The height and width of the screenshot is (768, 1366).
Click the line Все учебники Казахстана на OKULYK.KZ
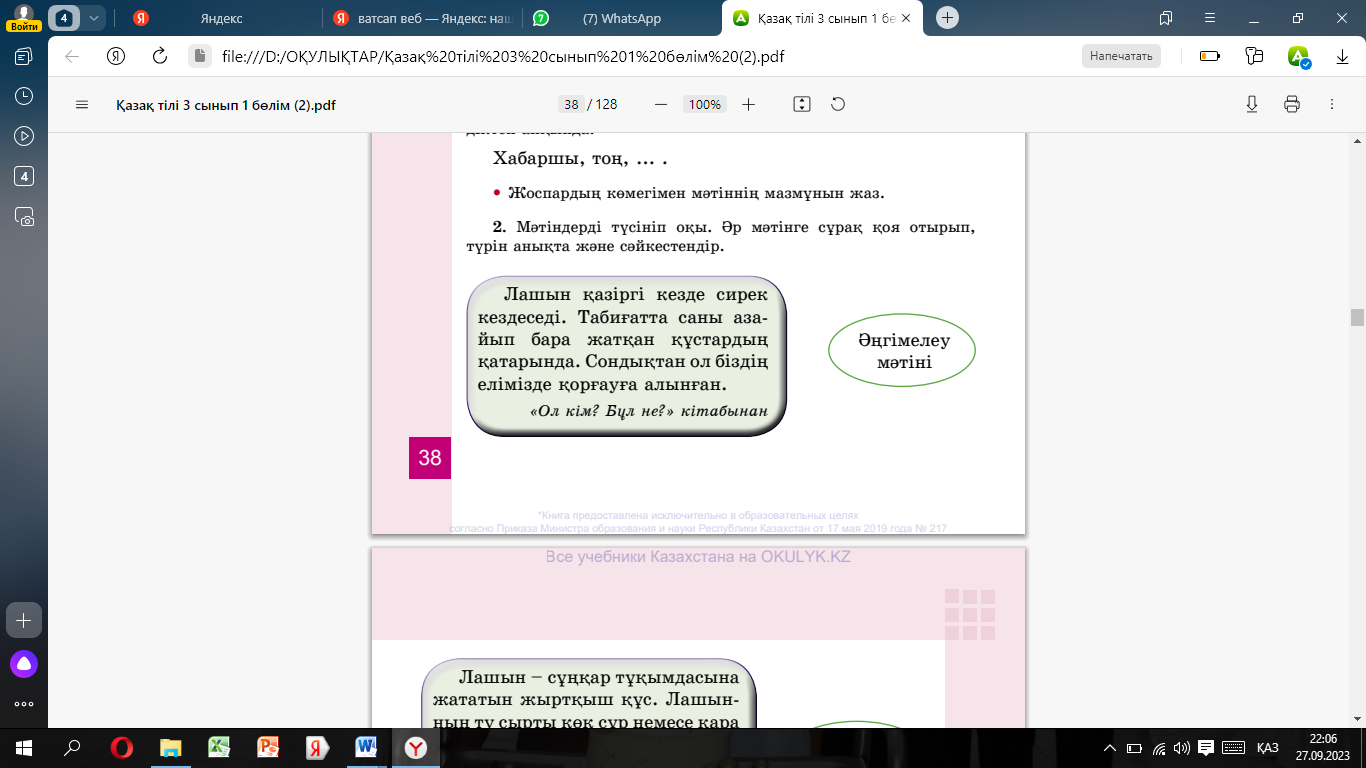(x=698, y=556)
